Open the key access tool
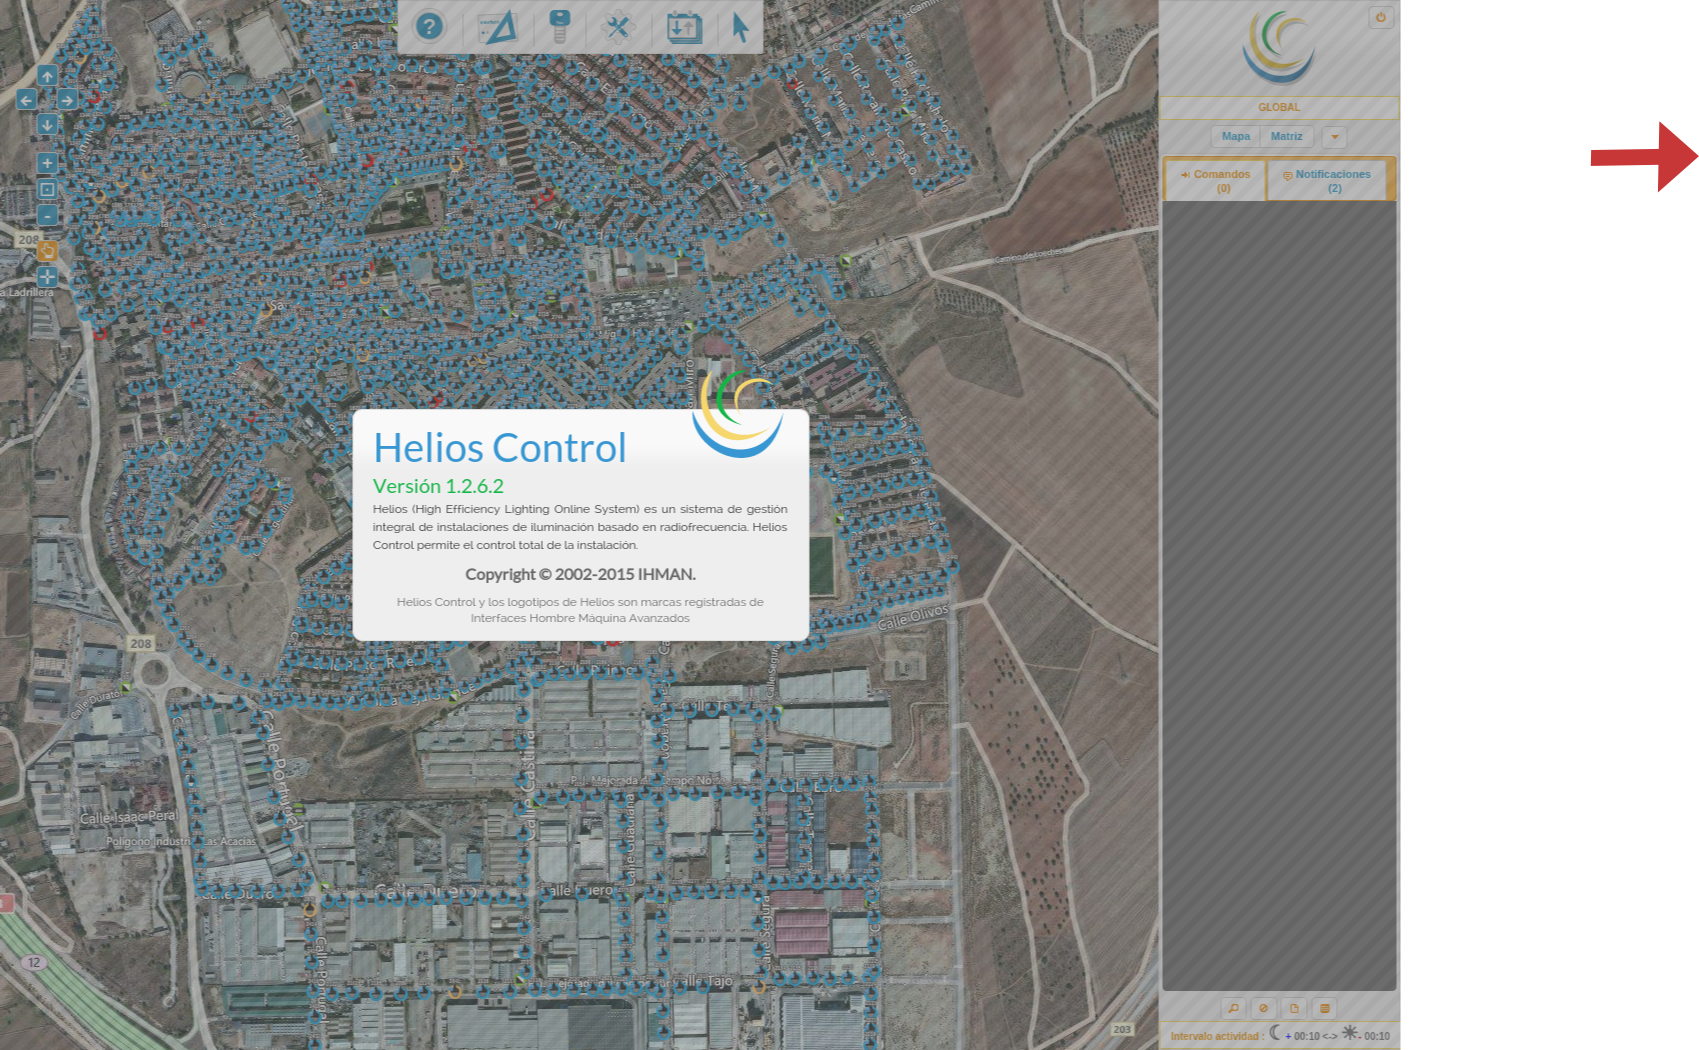The width and height of the screenshot is (1699, 1050). (x=560, y=26)
